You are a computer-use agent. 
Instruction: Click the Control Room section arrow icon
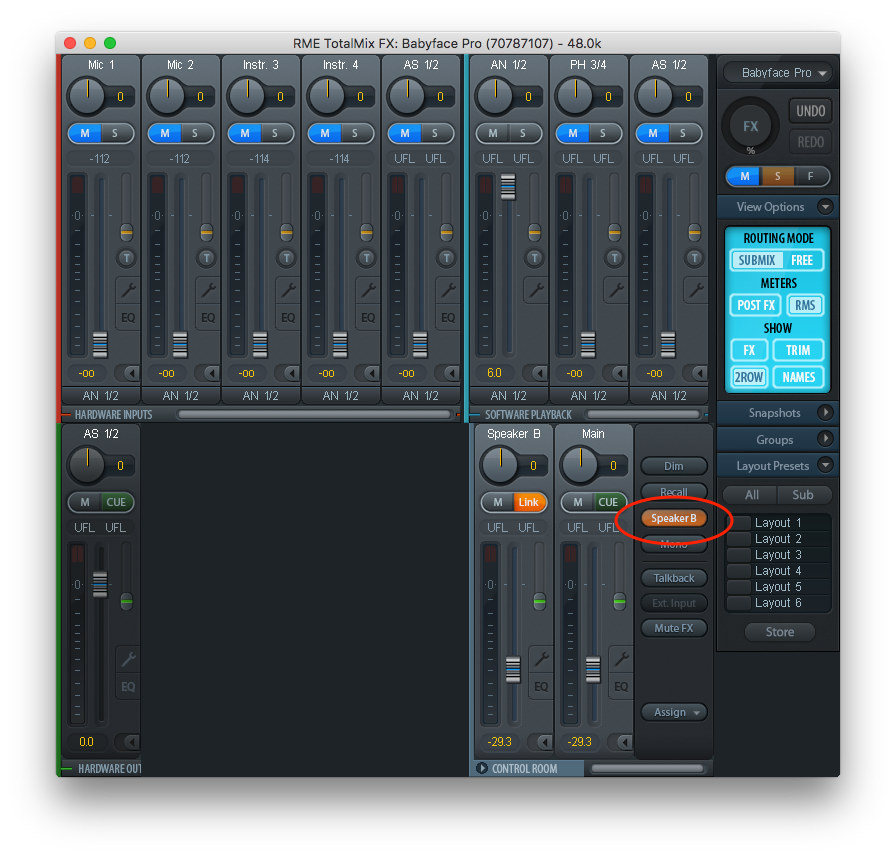coord(481,768)
